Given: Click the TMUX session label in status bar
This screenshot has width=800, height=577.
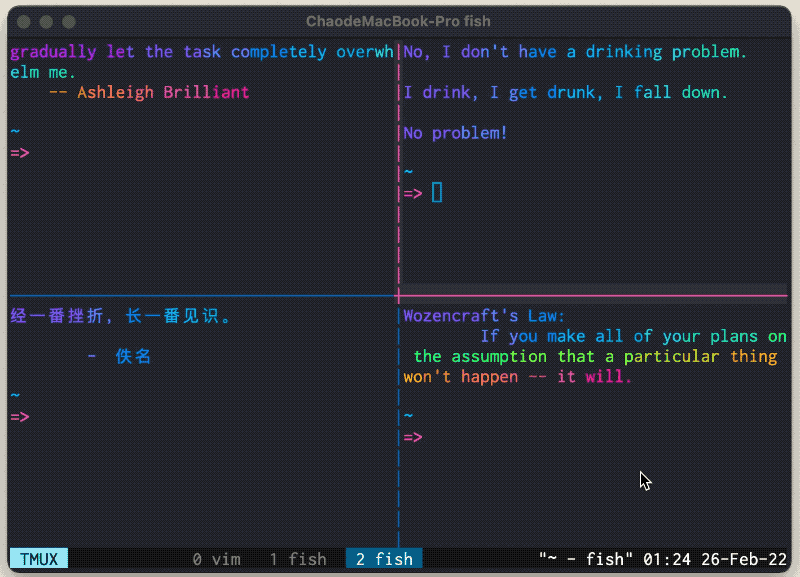Looking at the screenshot, I should [38, 559].
